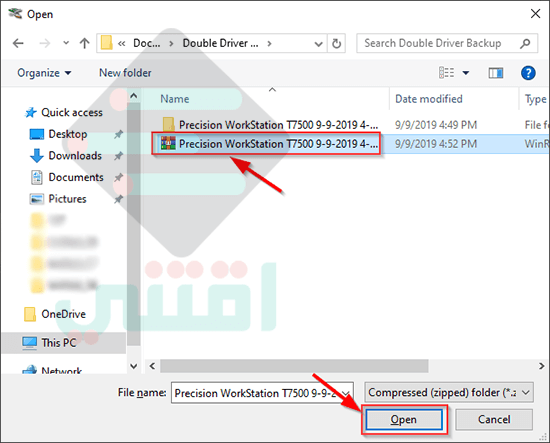This screenshot has width=550, height=443.
Task: Click the pin icon beside Downloads
Action: click(x=119, y=156)
